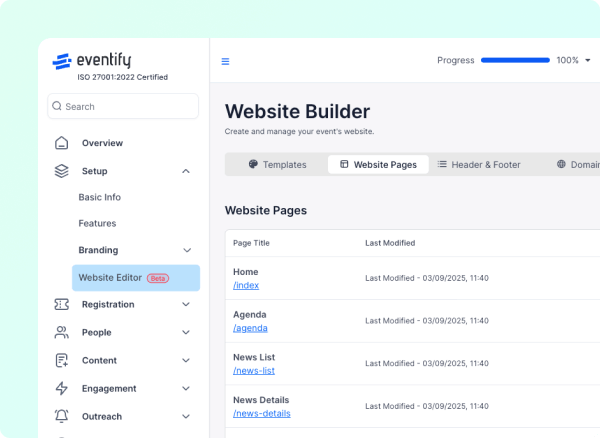Screen dimensions: 600x438
Task: Click the Engagement lightning icon
Action: (x=62, y=388)
